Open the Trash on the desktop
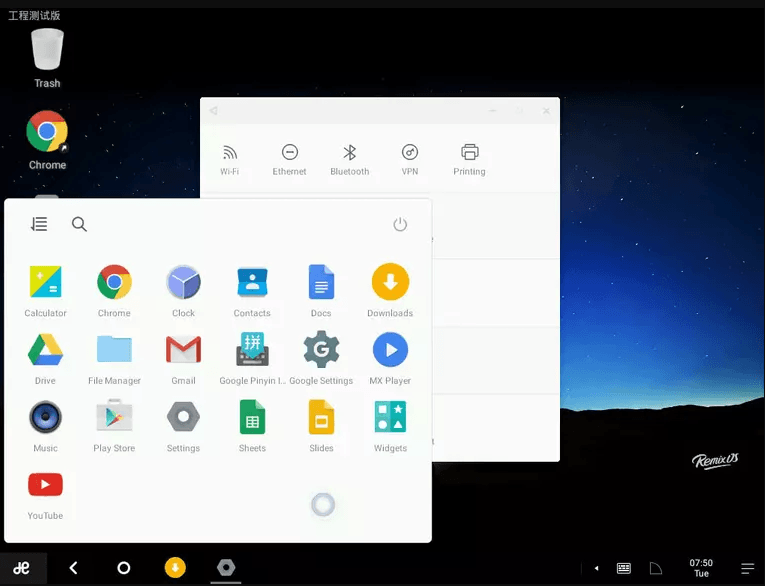The height and width of the screenshot is (586, 765). [x=47, y=58]
